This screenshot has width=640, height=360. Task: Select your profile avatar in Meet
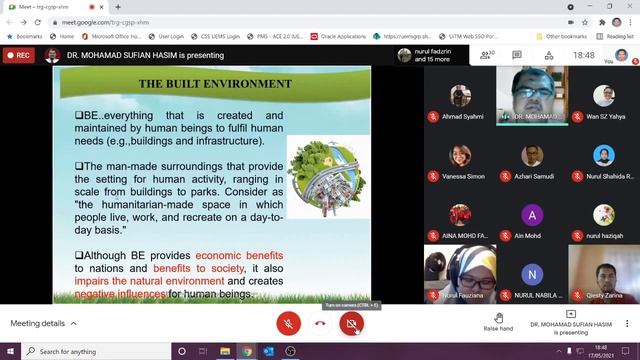click(x=621, y=55)
